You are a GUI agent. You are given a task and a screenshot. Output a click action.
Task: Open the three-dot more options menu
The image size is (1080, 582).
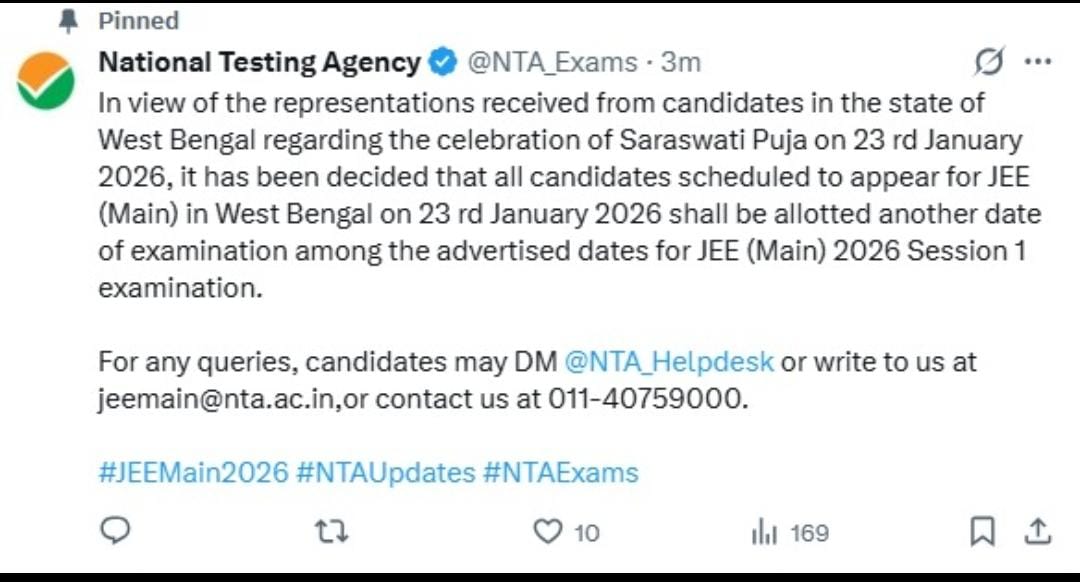pos(1038,63)
